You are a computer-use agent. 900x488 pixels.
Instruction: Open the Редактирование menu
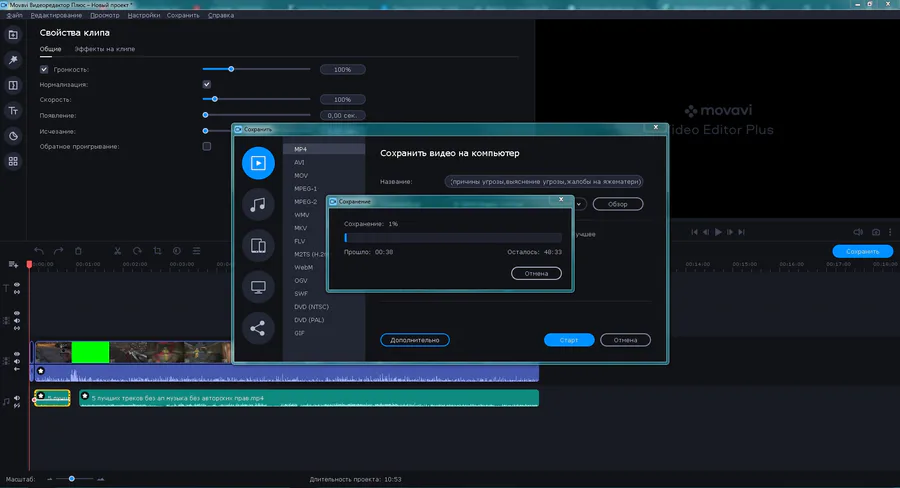point(56,16)
